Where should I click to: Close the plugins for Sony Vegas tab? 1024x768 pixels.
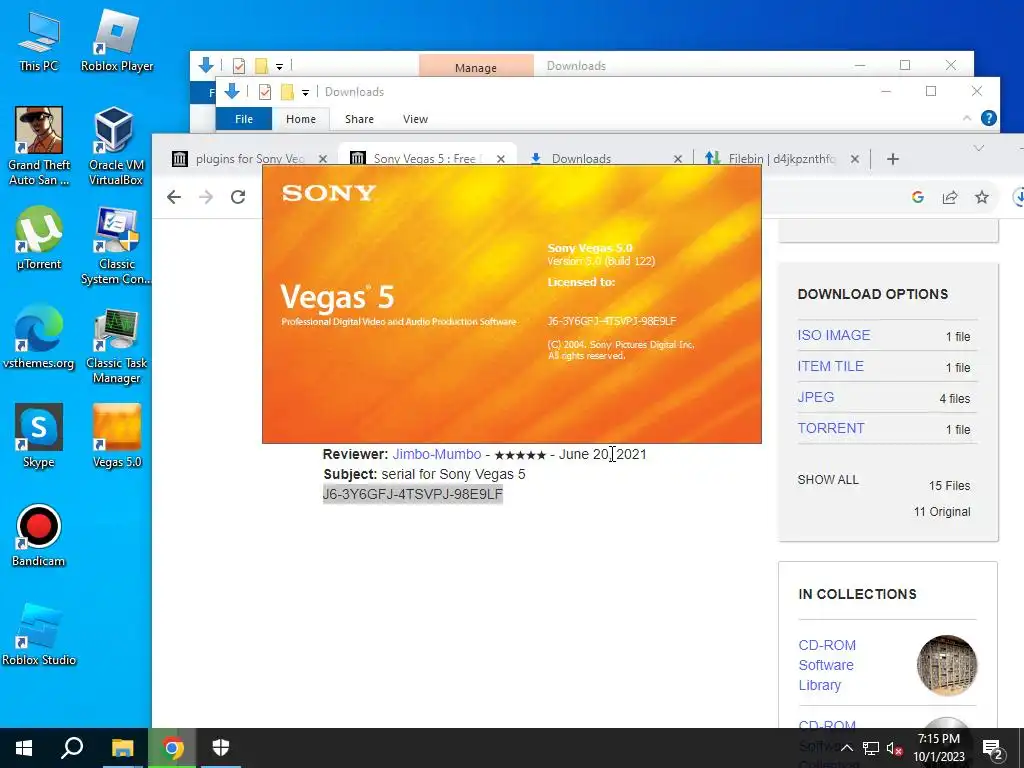coord(323,159)
